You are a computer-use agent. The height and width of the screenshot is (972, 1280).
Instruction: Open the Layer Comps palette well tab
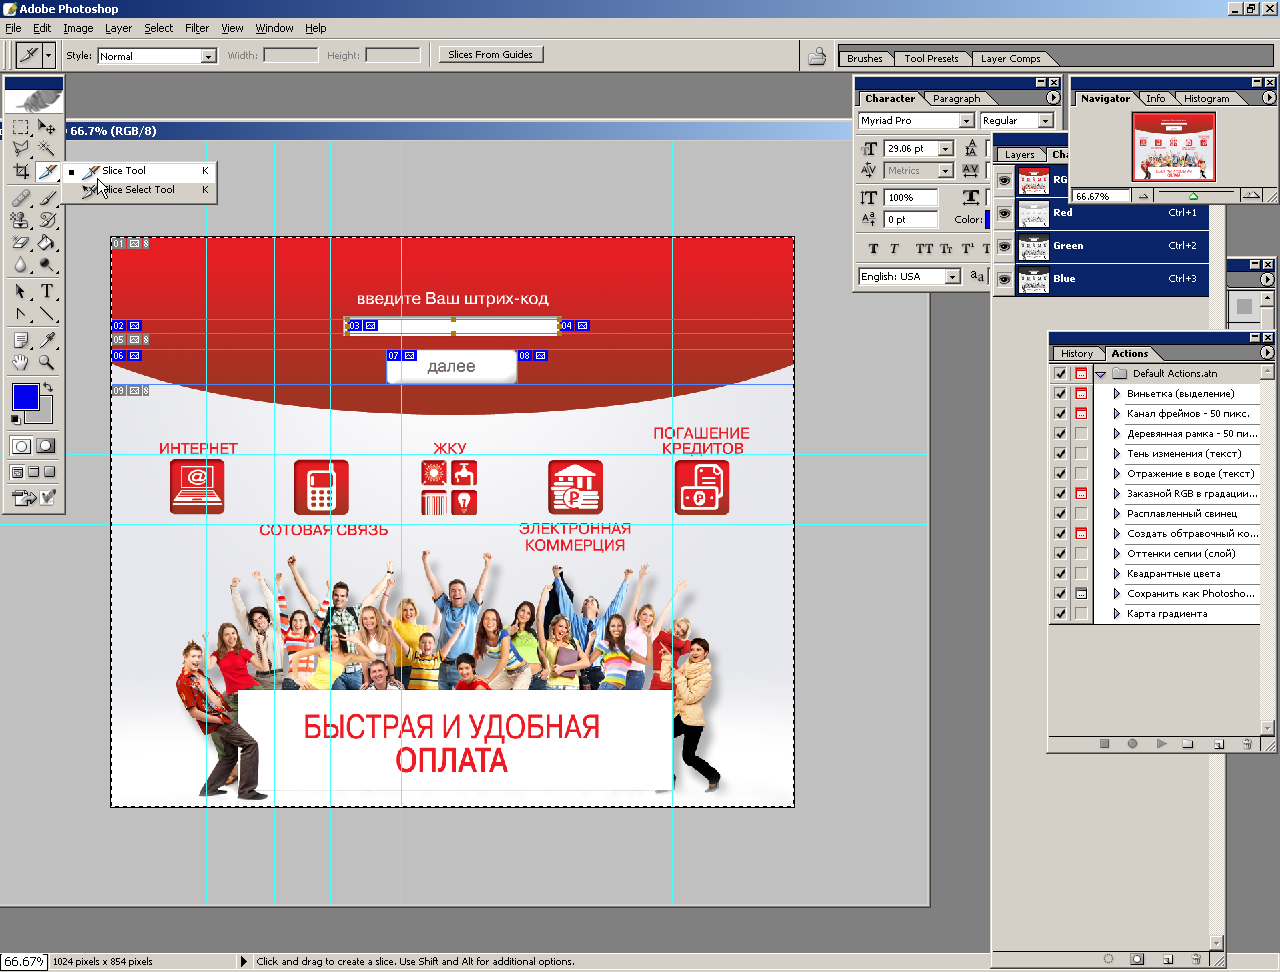[x=1011, y=59]
